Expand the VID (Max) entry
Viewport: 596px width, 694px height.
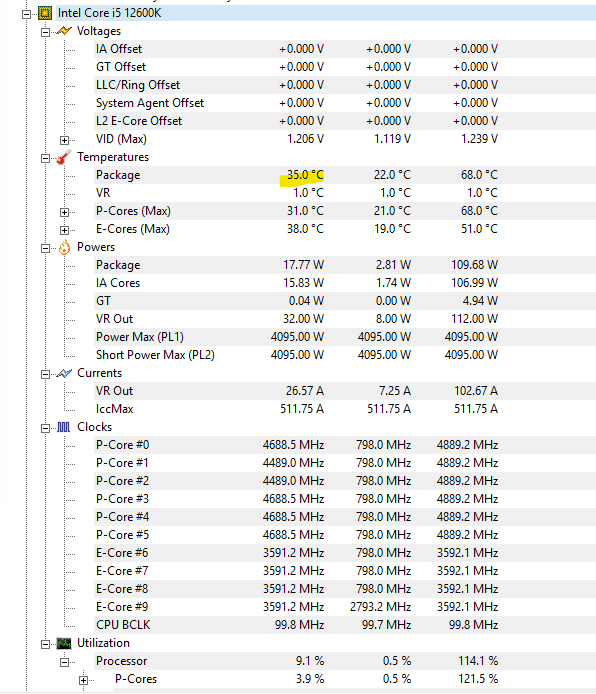point(65,140)
